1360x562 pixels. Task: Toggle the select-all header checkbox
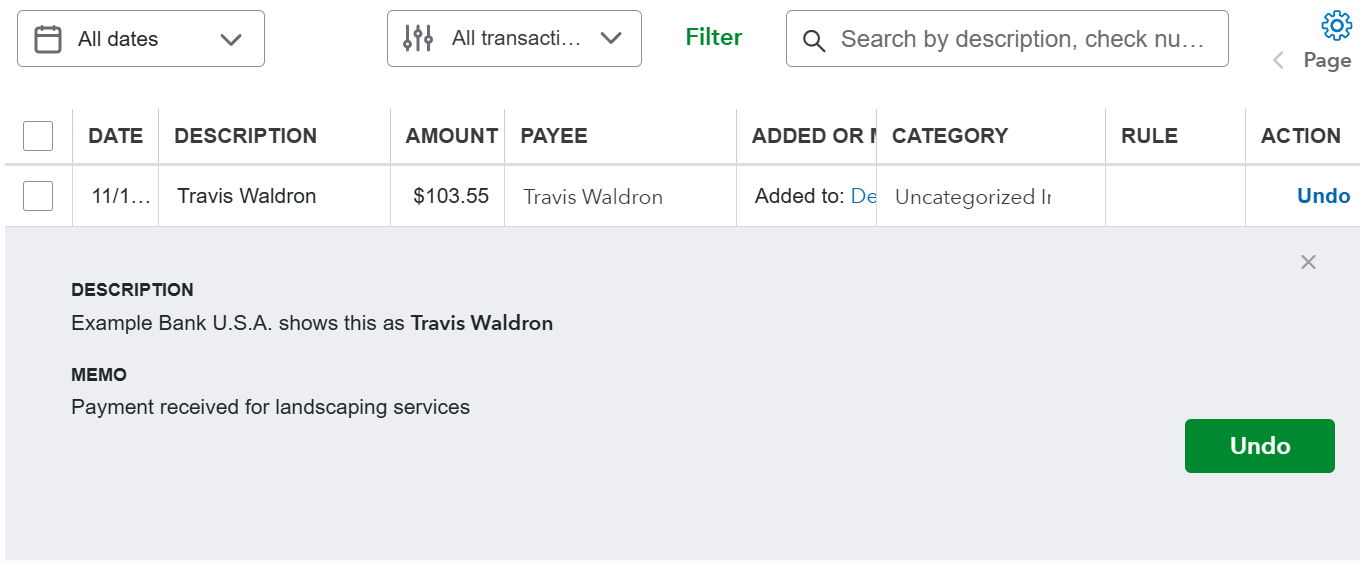tap(38, 136)
